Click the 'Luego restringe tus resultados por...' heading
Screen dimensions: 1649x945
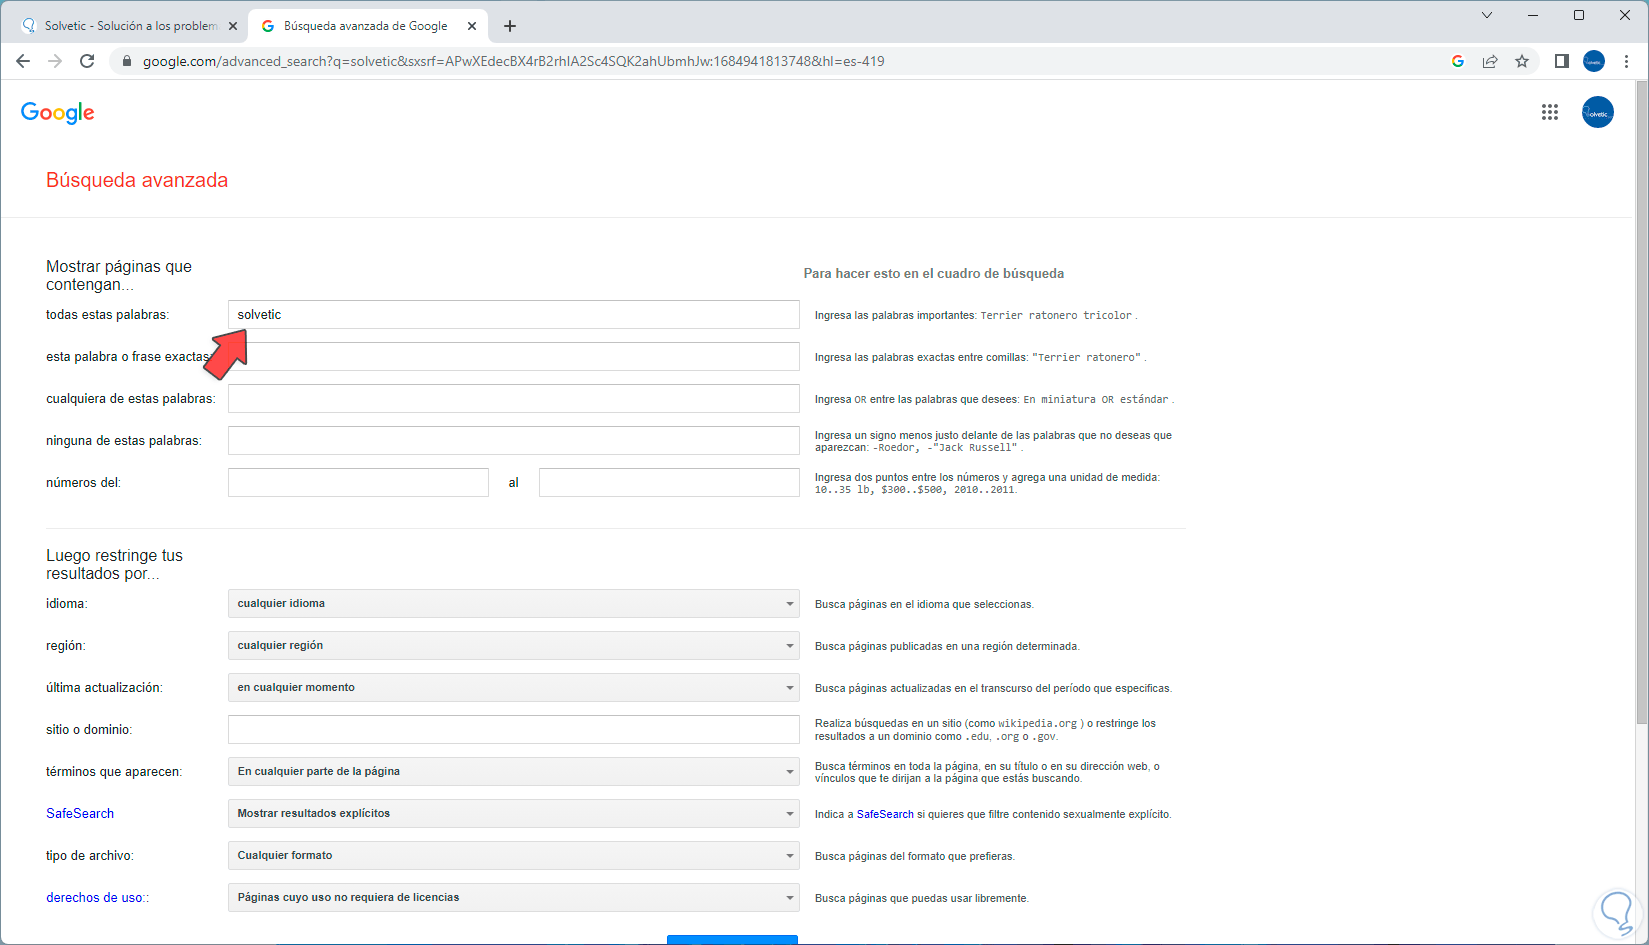115,564
